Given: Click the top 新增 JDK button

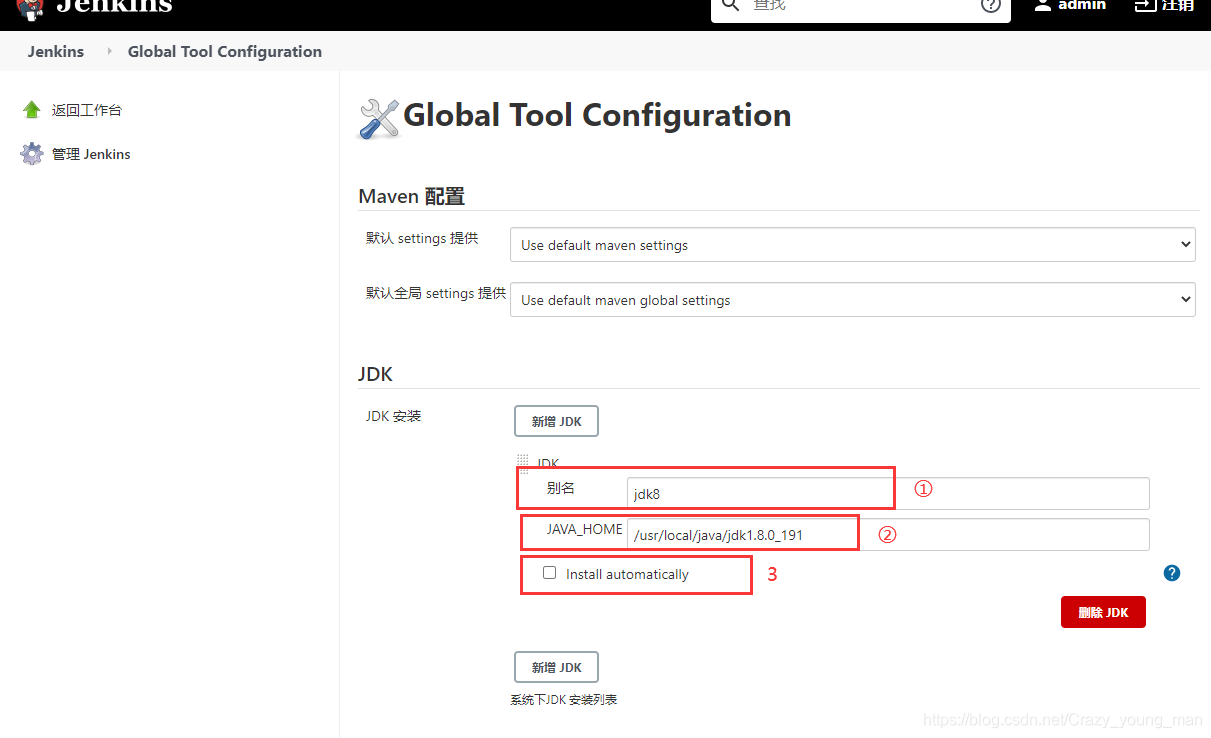Looking at the screenshot, I should click(556, 421).
